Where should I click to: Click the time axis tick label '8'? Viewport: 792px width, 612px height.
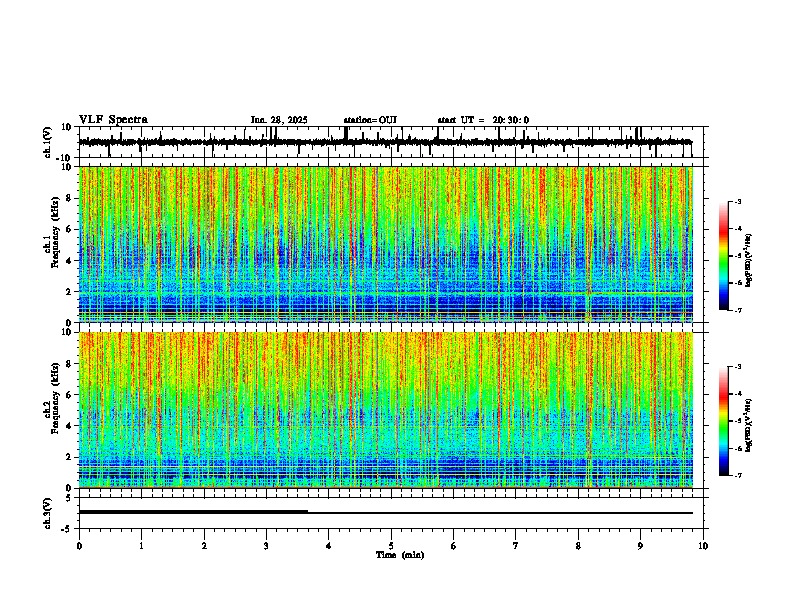coord(578,546)
